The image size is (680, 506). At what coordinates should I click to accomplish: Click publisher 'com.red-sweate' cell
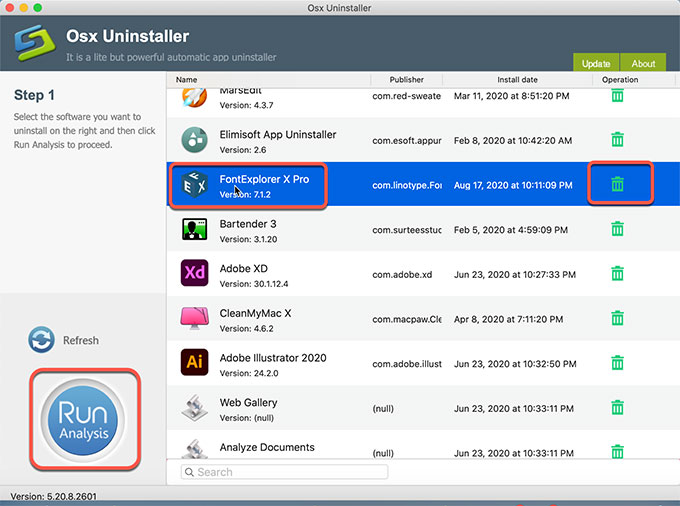click(406, 96)
